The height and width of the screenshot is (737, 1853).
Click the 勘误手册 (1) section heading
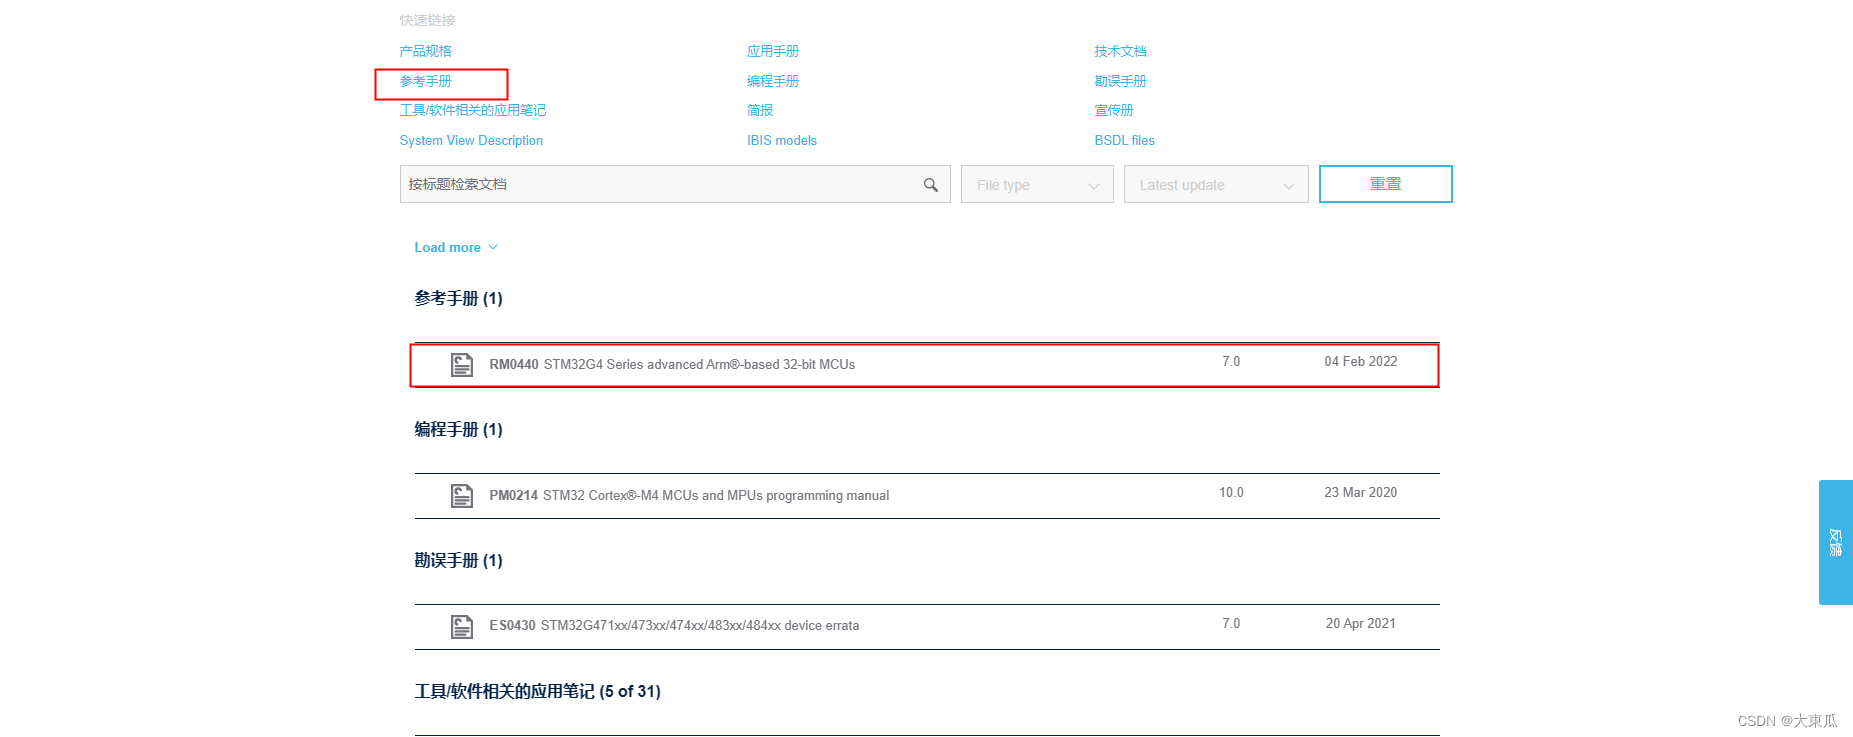458,561
